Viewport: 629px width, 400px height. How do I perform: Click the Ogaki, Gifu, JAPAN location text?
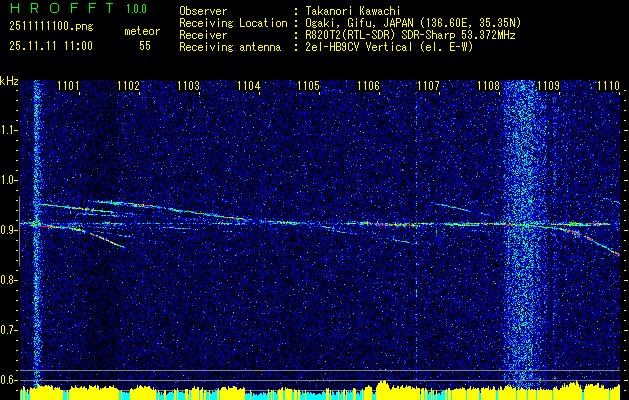413,23
